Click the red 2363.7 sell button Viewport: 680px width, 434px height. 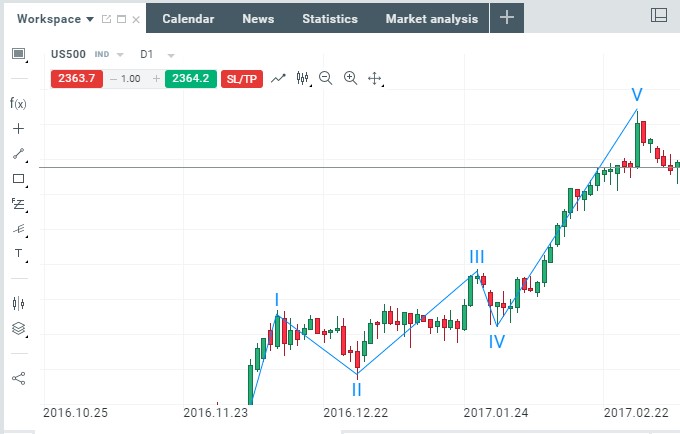coord(77,78)
